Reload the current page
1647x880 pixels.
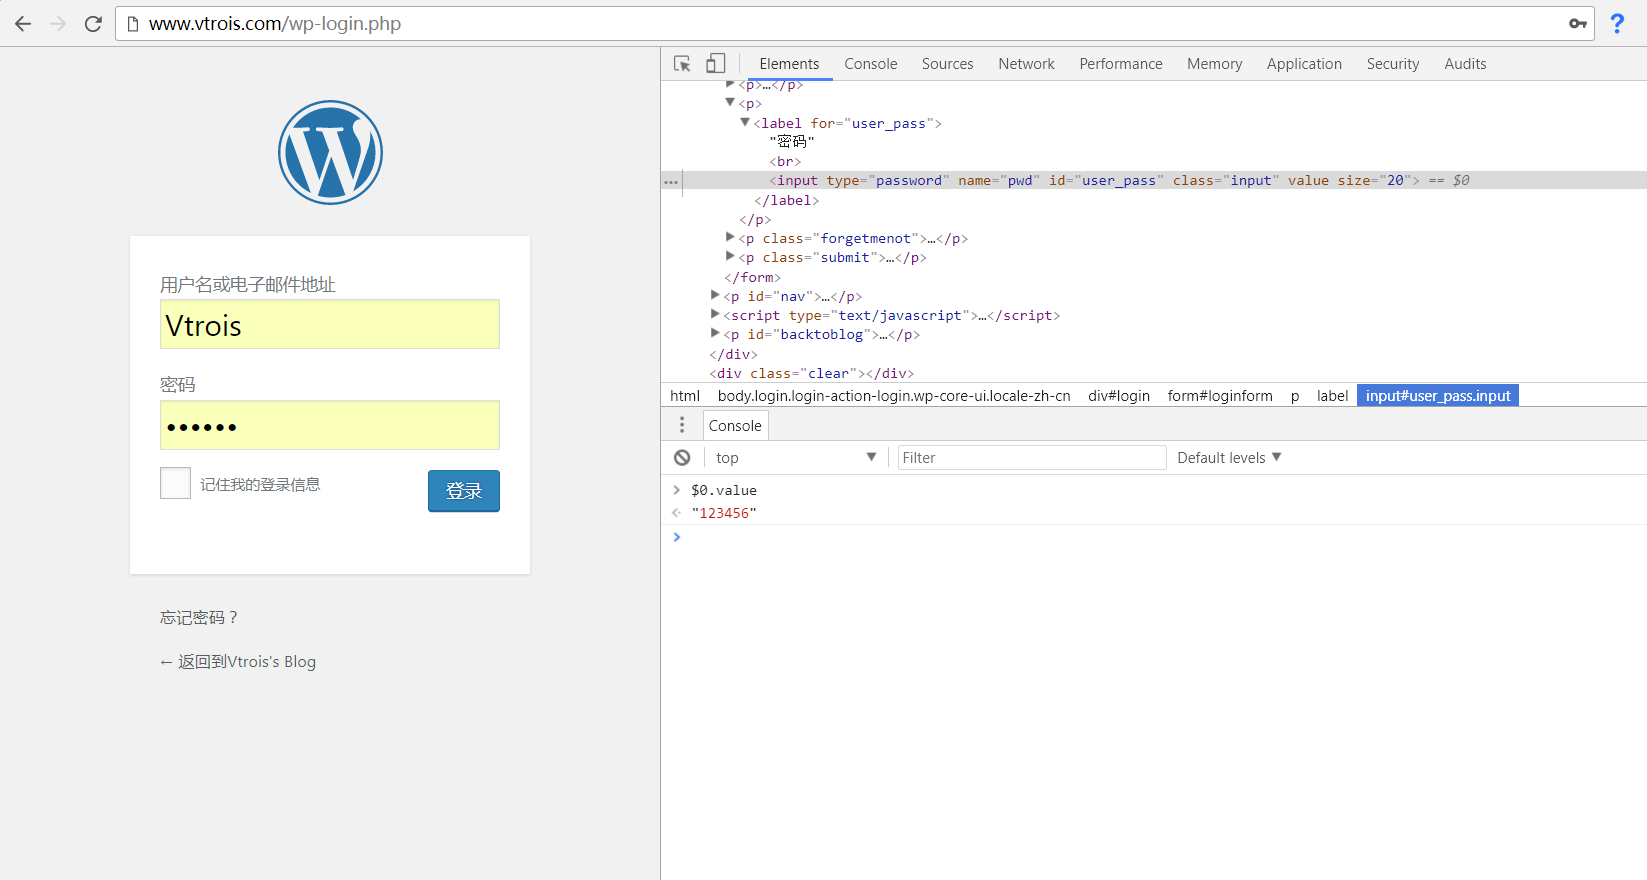93,24
